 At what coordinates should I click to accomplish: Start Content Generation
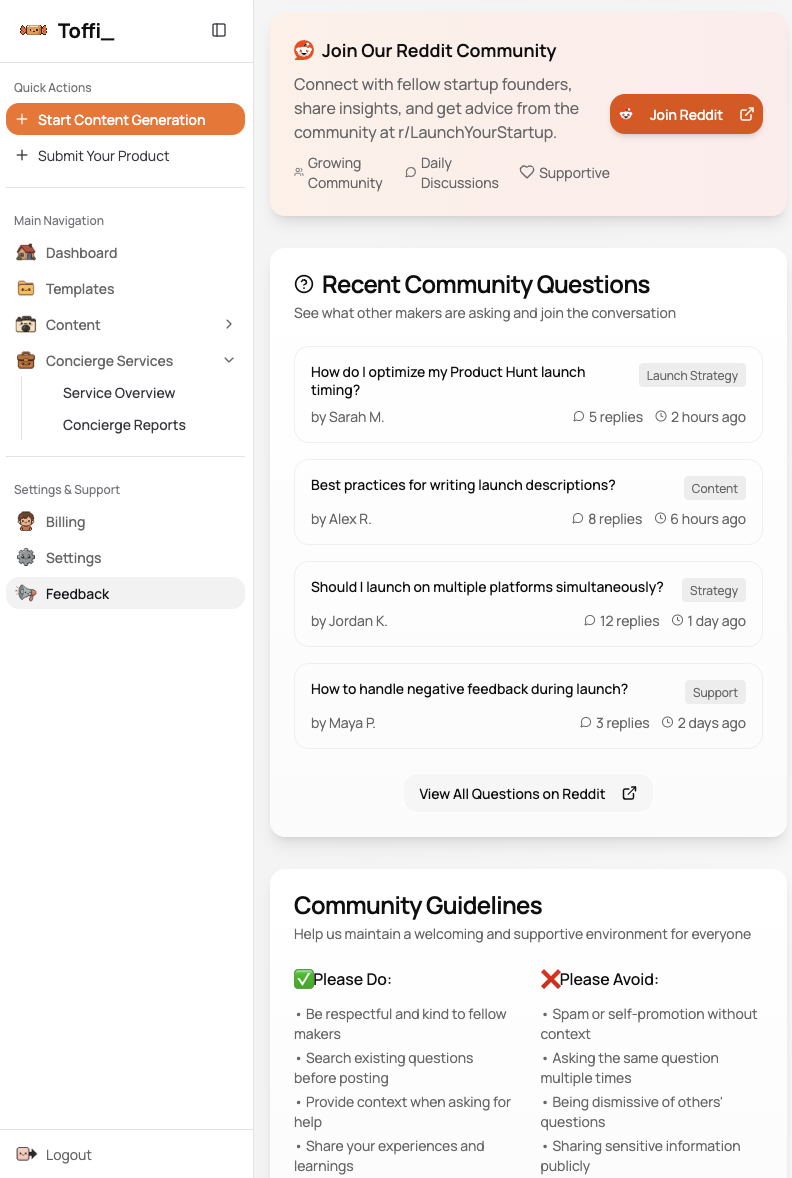click(125, 119)
